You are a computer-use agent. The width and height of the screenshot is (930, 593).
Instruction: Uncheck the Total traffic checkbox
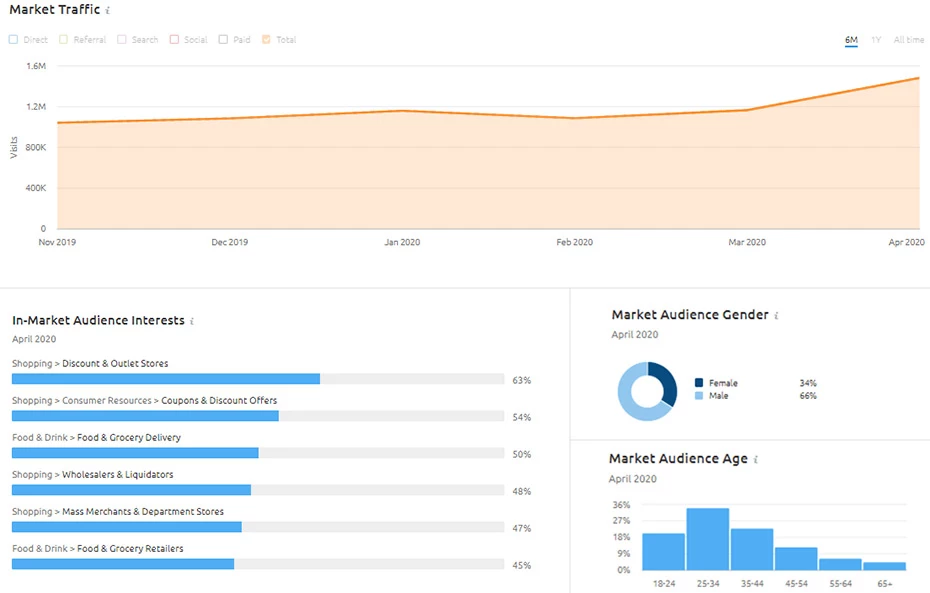pyautogui.click(x=266, y=40)
